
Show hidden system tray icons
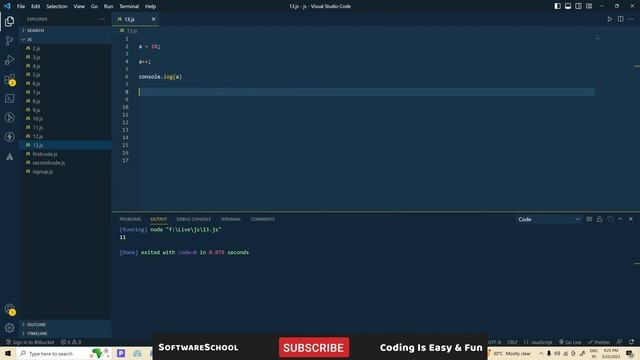[541, 353]
